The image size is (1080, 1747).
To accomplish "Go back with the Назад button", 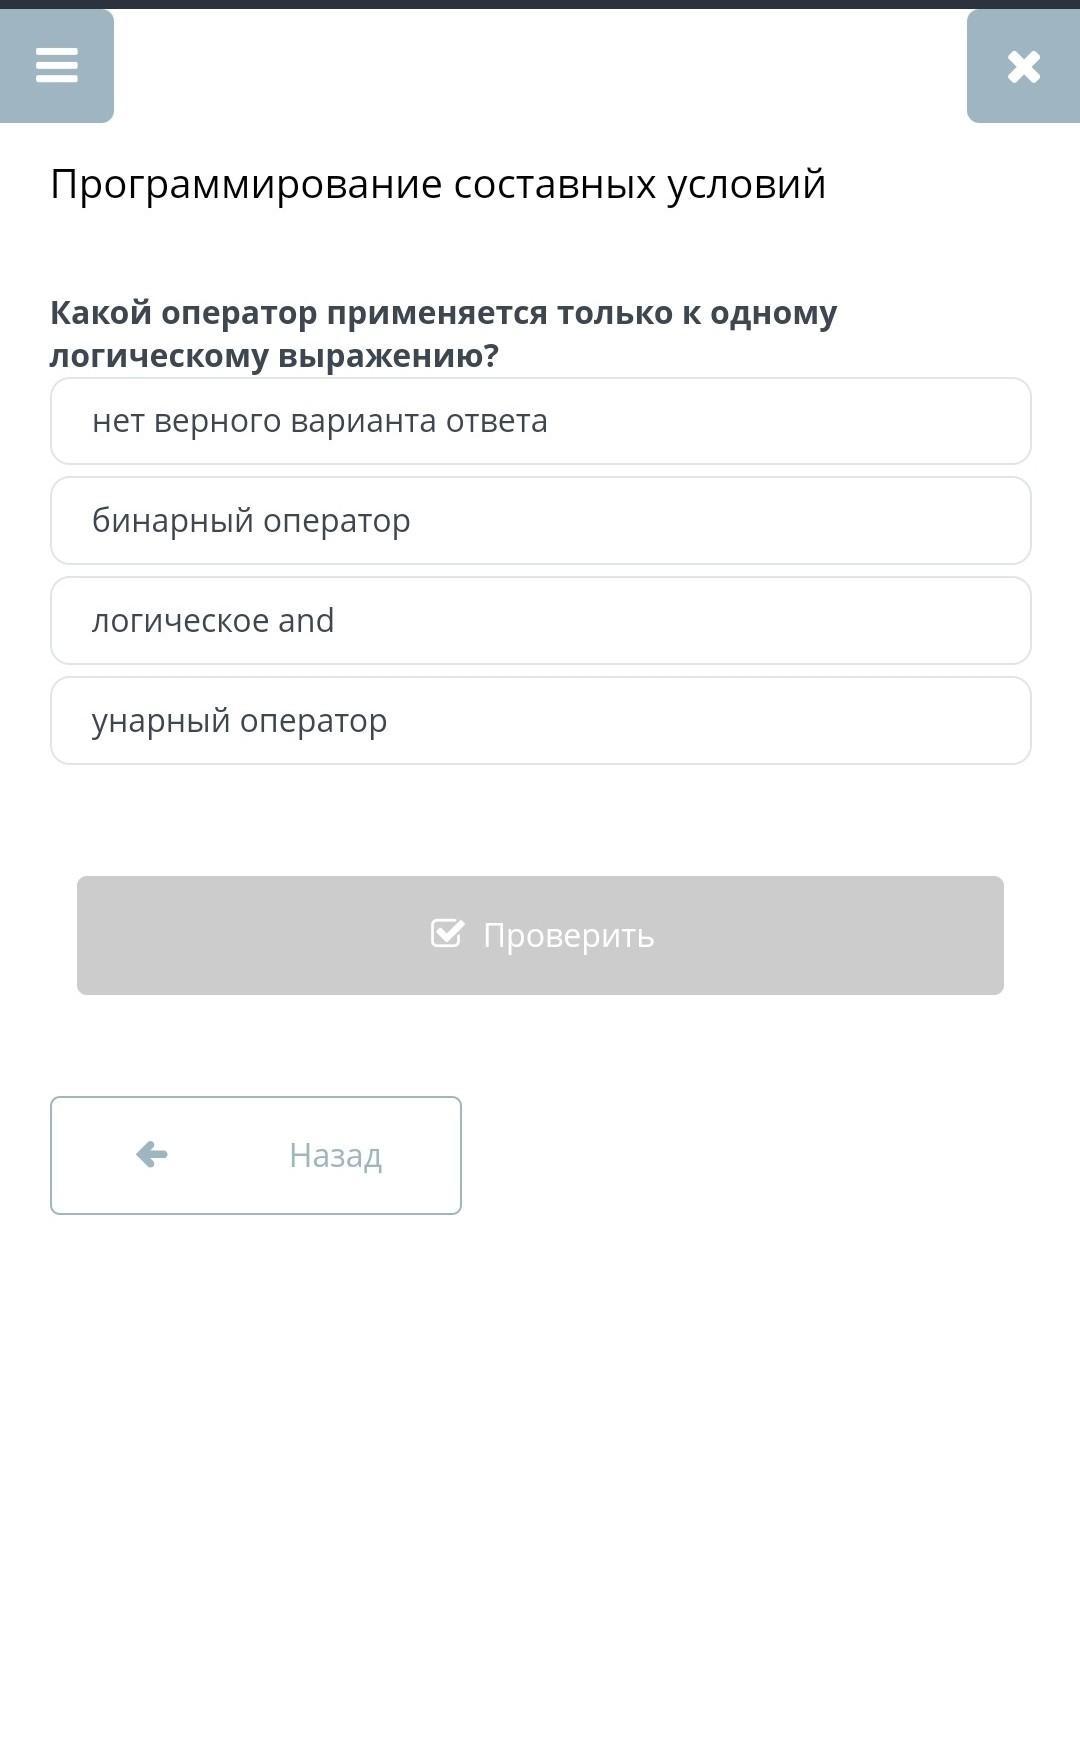I will (x=256, y=1155).
